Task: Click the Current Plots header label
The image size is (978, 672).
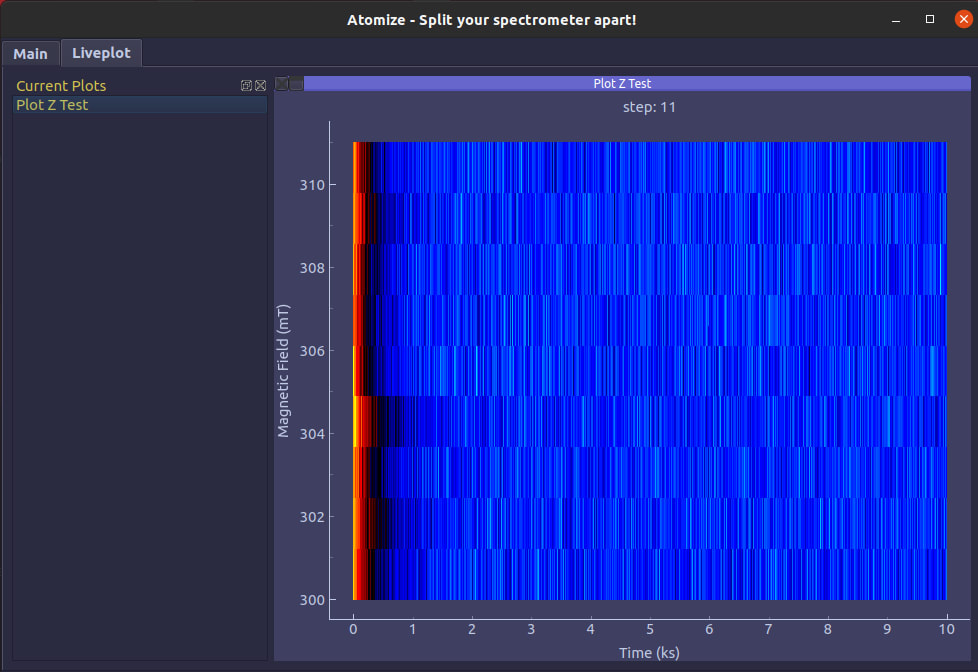Action: click(61, 85)
